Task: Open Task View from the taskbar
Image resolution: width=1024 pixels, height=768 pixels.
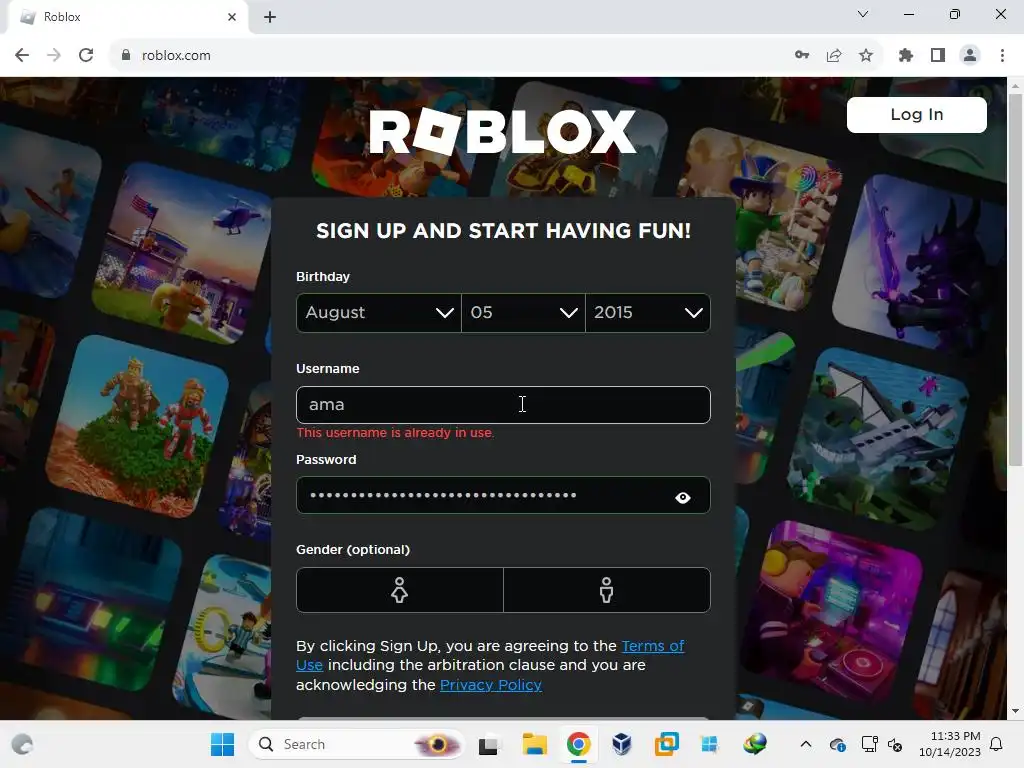Action: (x=488, y=744)
